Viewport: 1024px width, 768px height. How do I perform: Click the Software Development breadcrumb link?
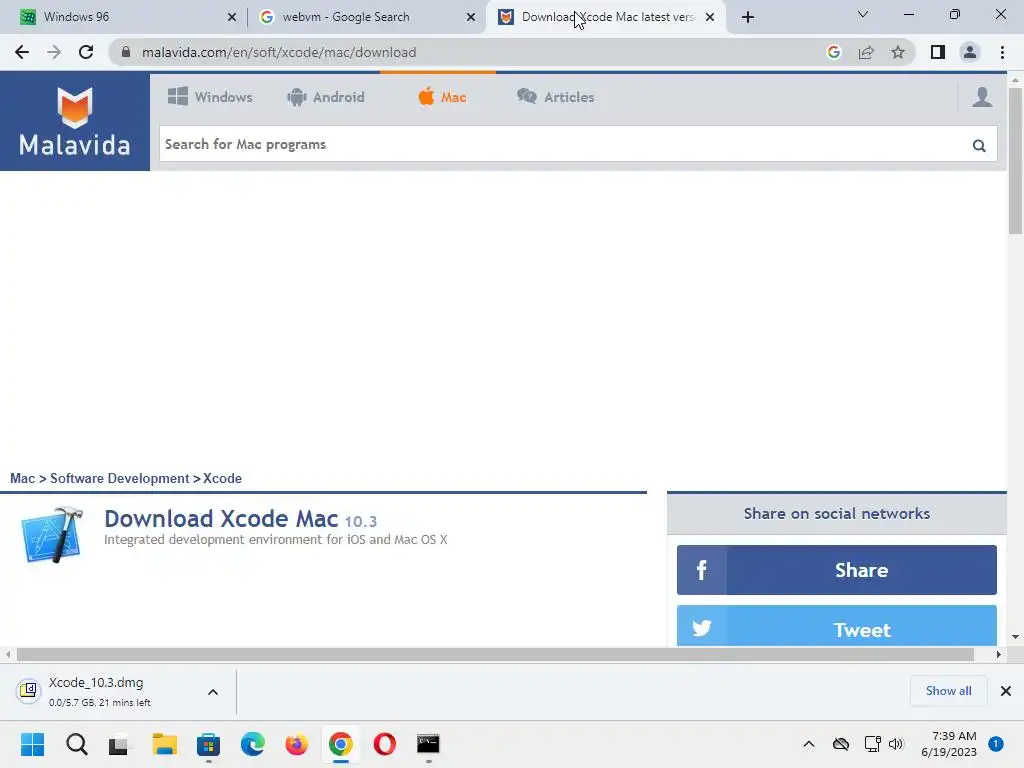point(120,479)
